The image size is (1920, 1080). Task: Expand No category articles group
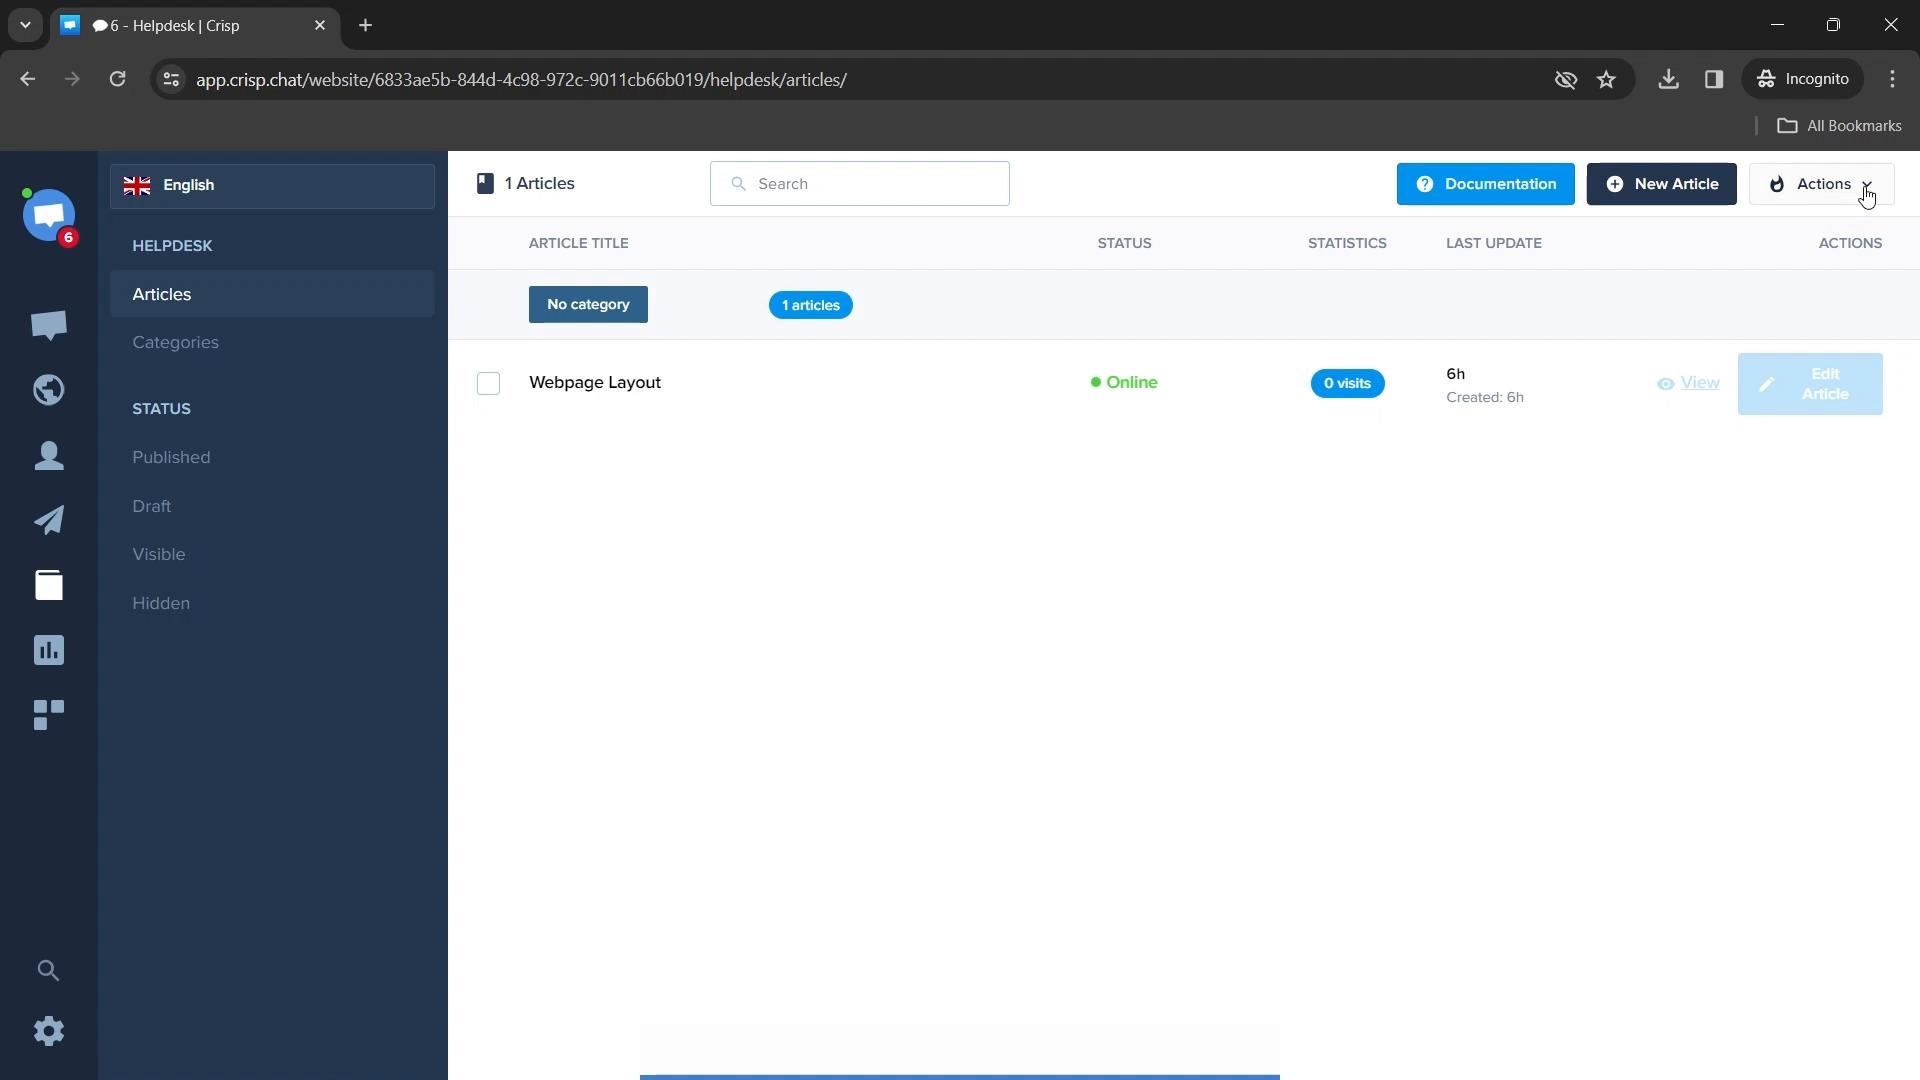(587, 303)
